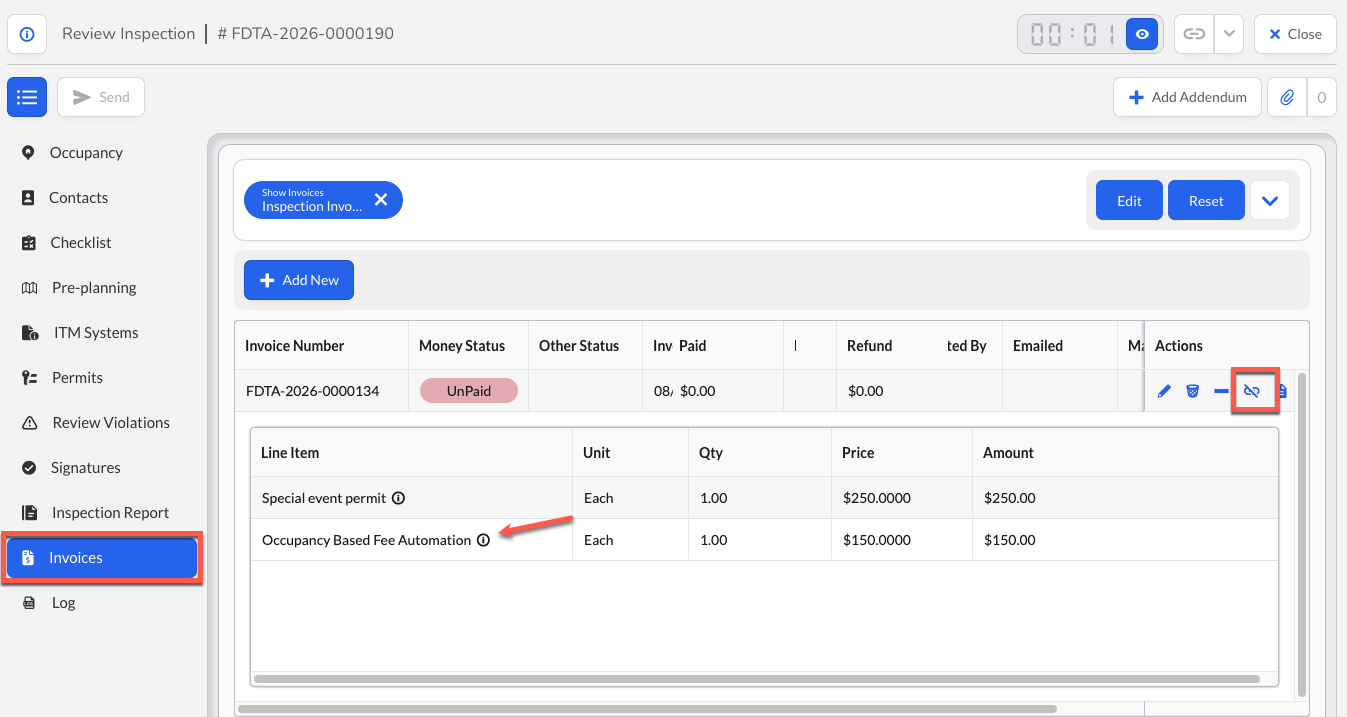The height and width of the screenshot is (717, 1347).
Task: Click the vertical scrollbar beside Actions
Action: pyautogui.click(x=1301, y=535)
